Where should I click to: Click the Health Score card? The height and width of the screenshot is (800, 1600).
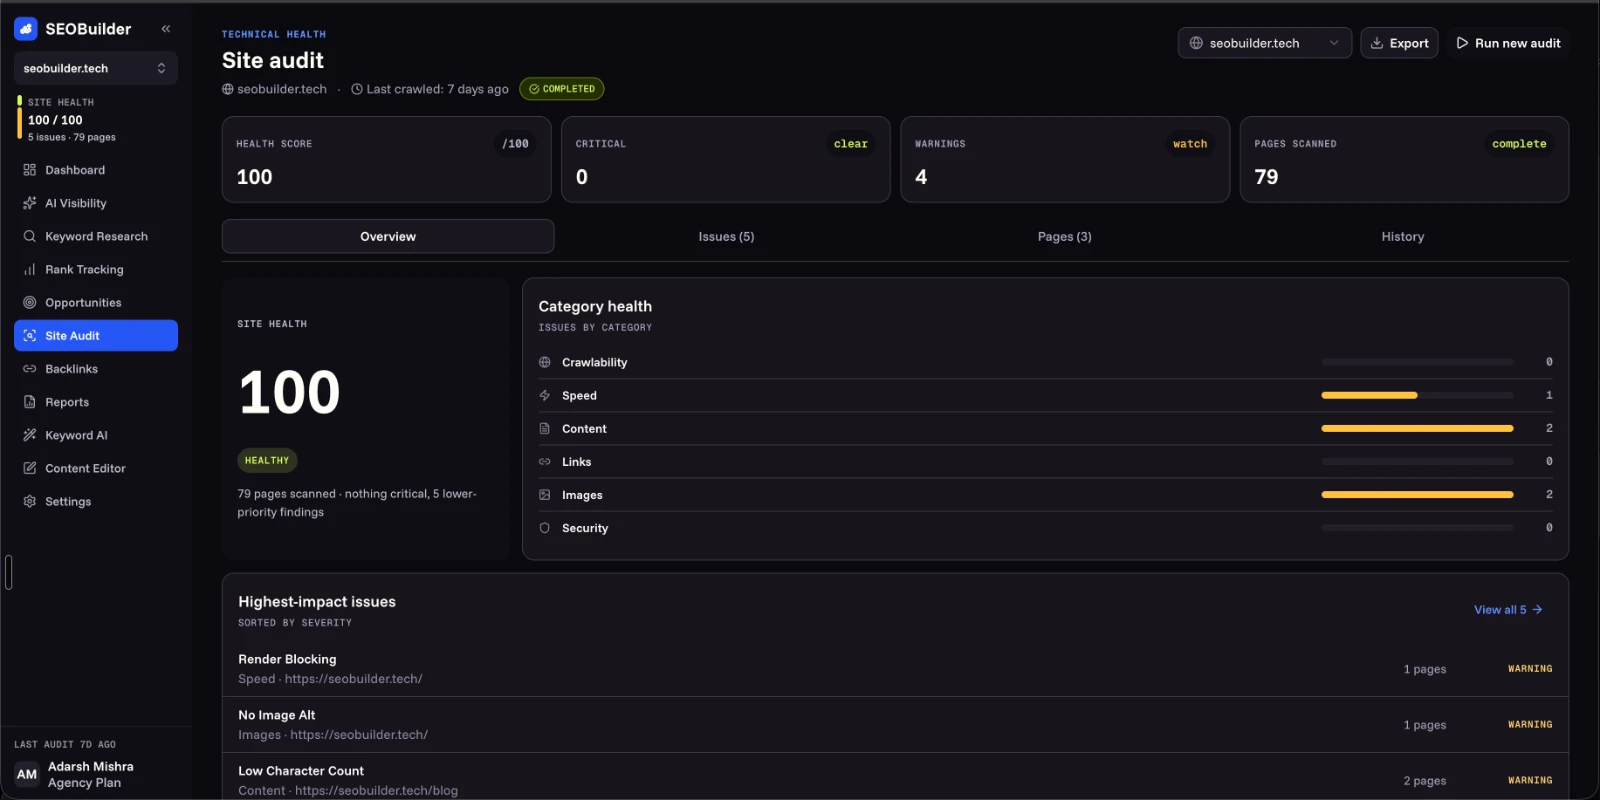click(386, 160)
